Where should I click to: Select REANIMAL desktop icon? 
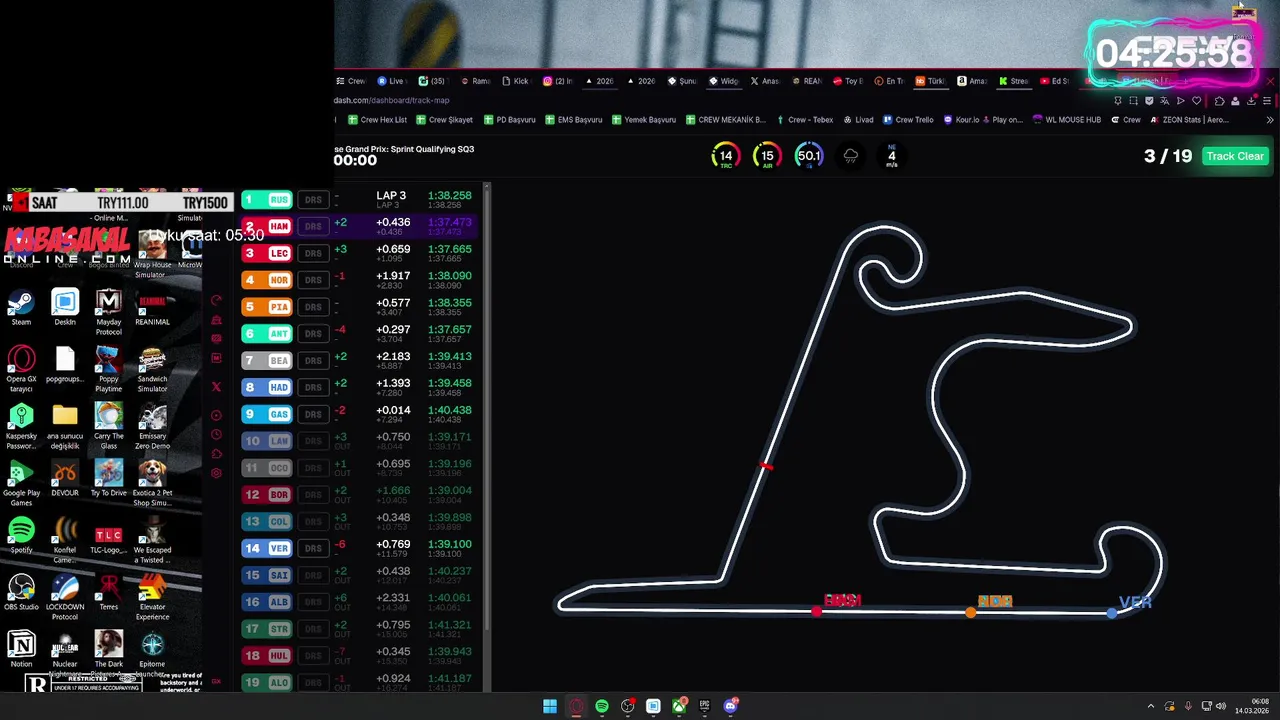click(153, 307)
